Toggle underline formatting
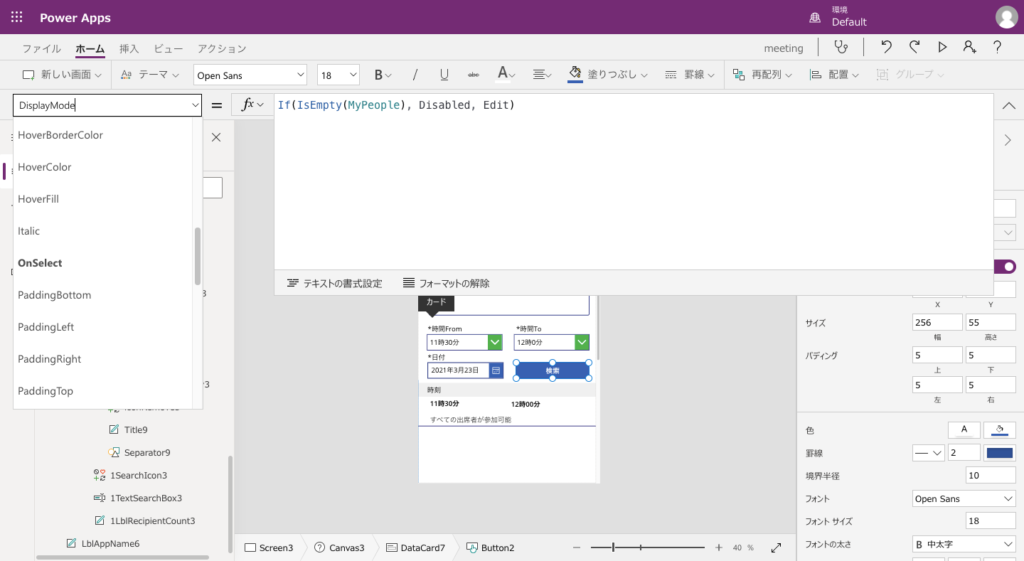Image resolution: width=1024 pixels, height=561 pixels. pos(444,75)
